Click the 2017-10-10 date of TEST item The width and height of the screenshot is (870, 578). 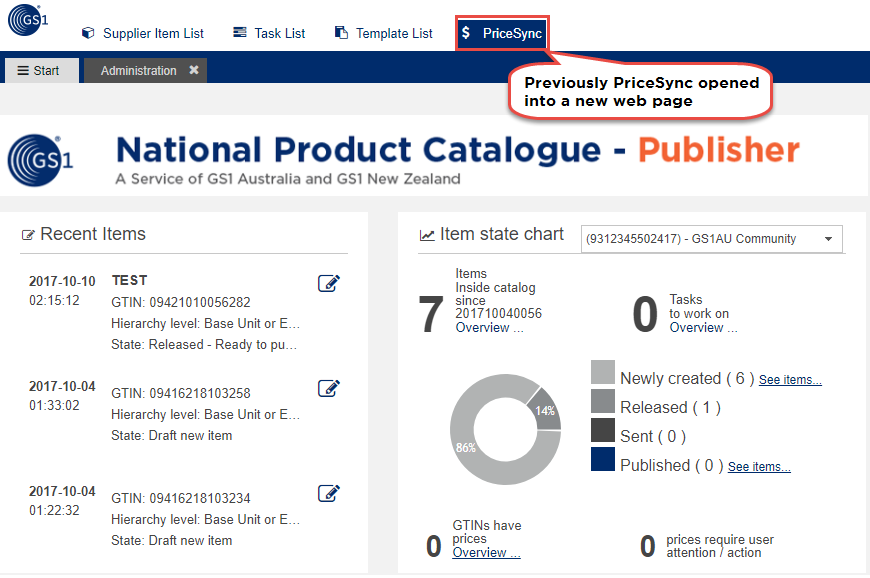coord(62,281)
